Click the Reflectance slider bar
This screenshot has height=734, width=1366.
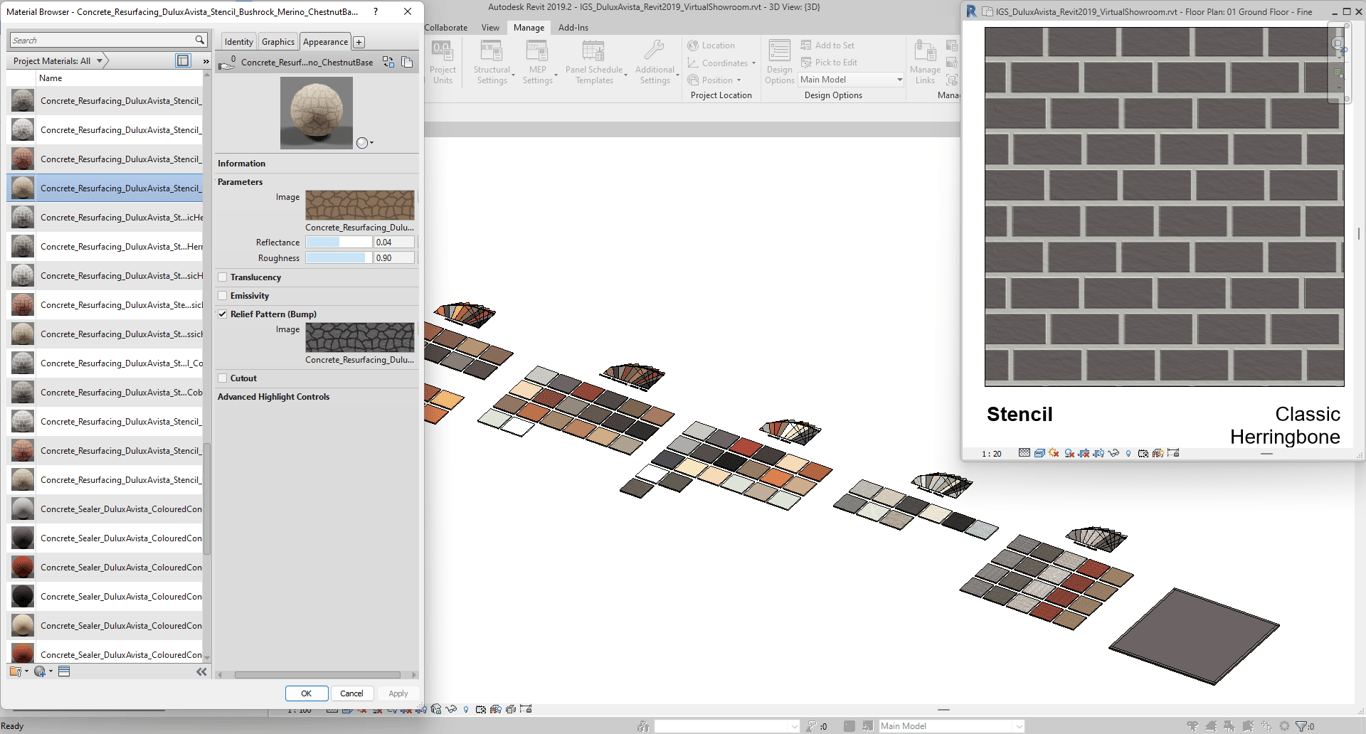pyautogui.click(x=338, y=242)
